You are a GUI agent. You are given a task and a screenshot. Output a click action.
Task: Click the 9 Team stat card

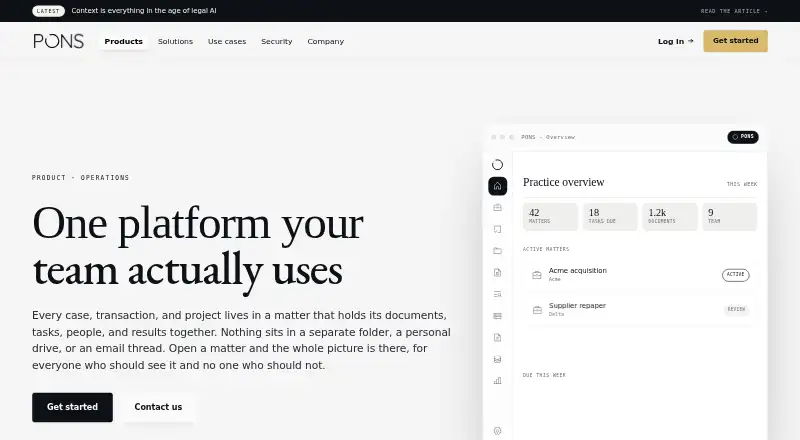[730, 216]
